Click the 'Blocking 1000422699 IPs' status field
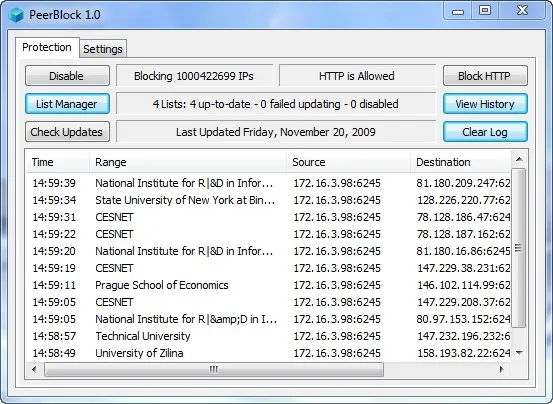553x404 pixels. tap(194, 76)
